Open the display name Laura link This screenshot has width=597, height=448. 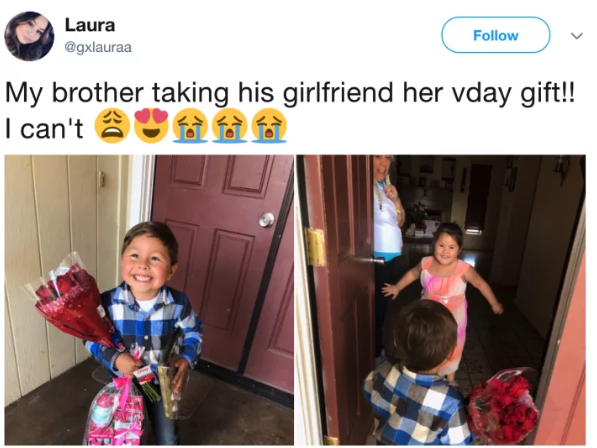pos(90,25)
